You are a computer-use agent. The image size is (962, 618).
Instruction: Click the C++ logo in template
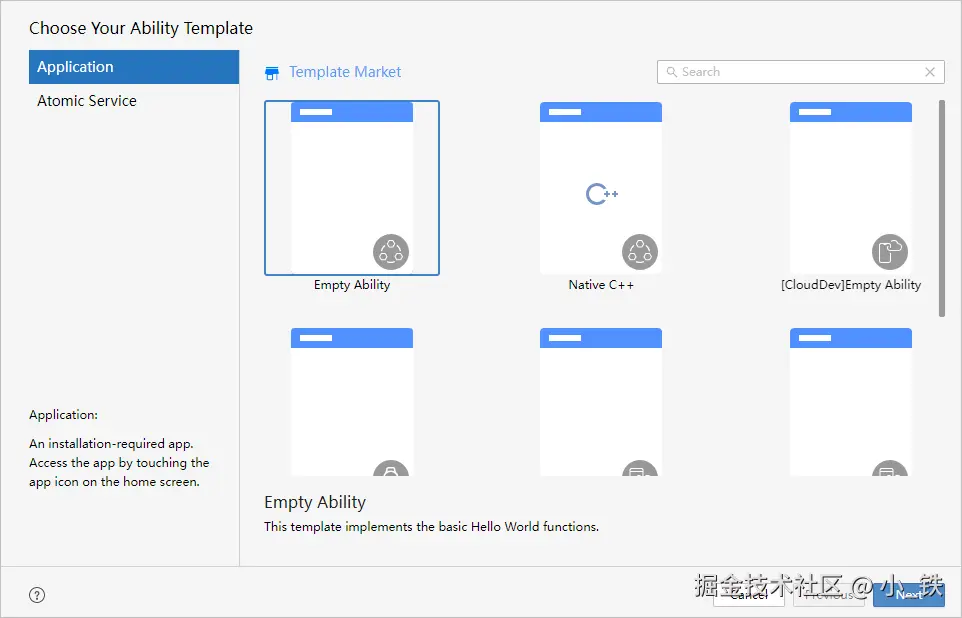tap(602, 194)
